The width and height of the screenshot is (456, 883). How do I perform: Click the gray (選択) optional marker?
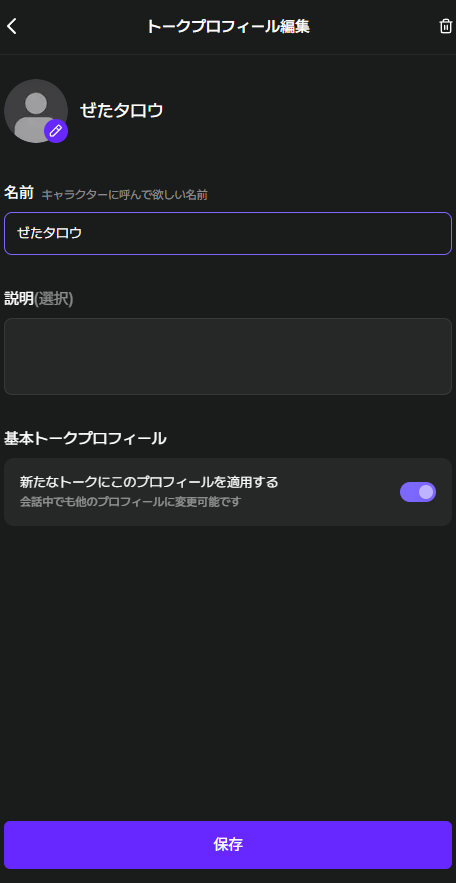point(53,299)
